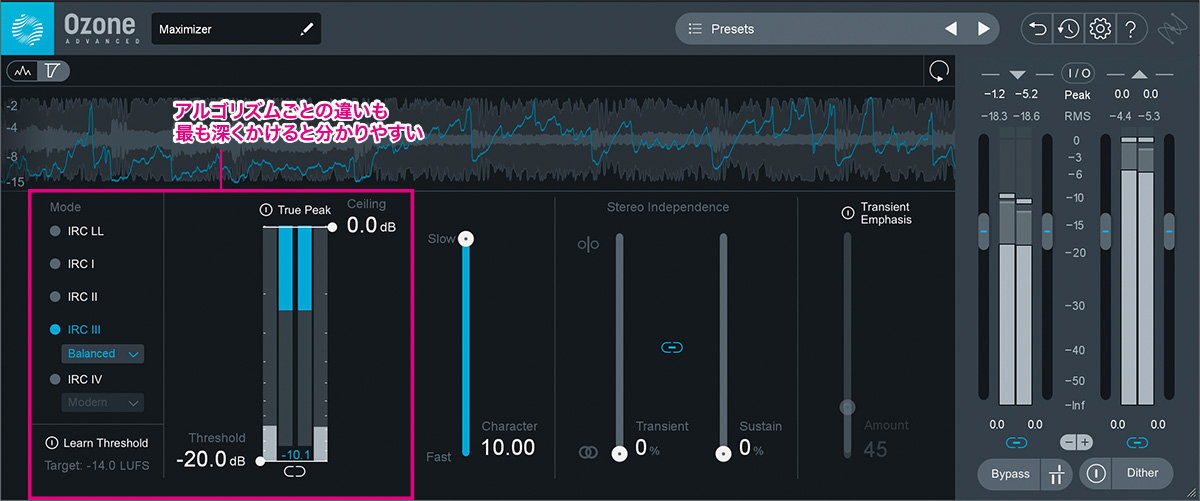The width and height of the screenshot is (1200, 501).
Task: Toggle True Peak limiting
Action: (x=265, y=210)
